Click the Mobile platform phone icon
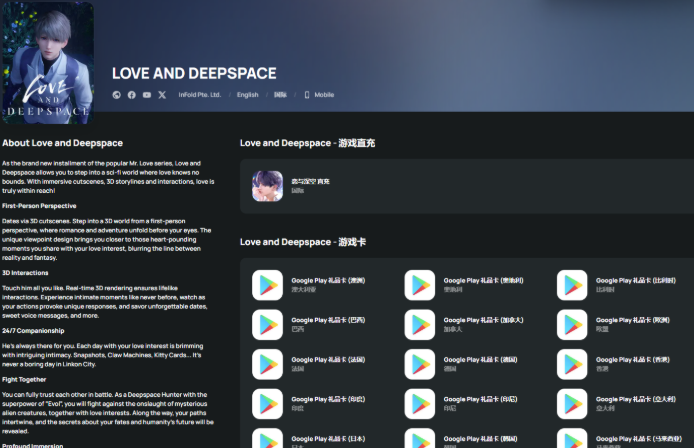The width and height of the screenshot is (694, 448). coord(307,95)
